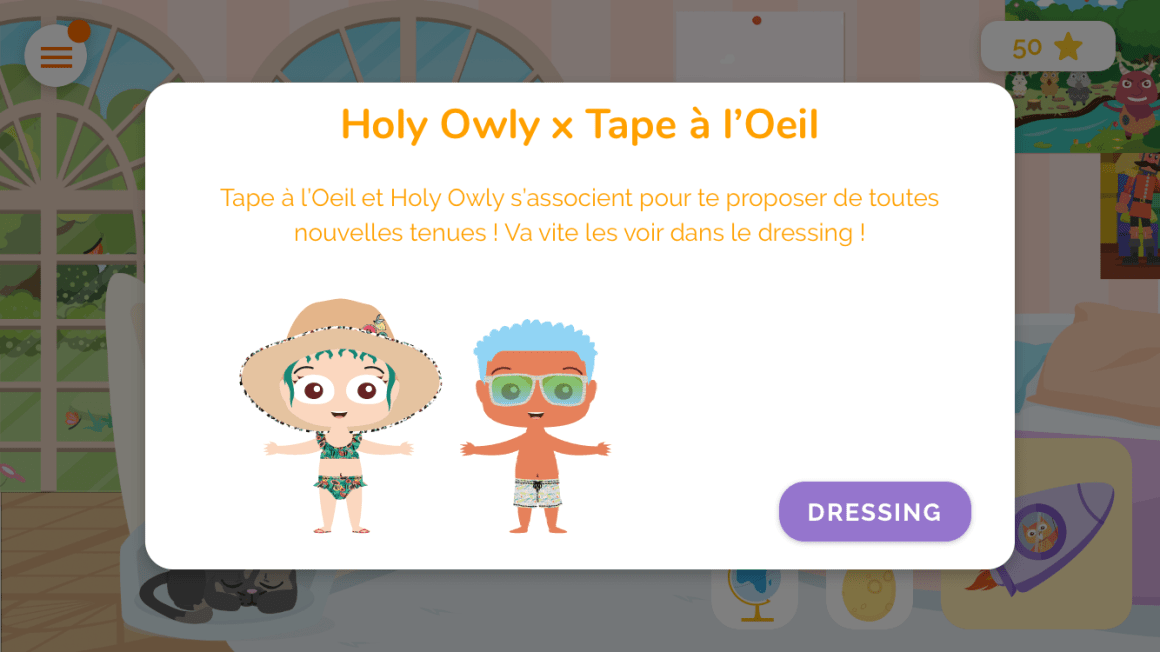Select the girl character with straw hat
Viewport: 1160px width, 652px height.
[x=340, y=415]
